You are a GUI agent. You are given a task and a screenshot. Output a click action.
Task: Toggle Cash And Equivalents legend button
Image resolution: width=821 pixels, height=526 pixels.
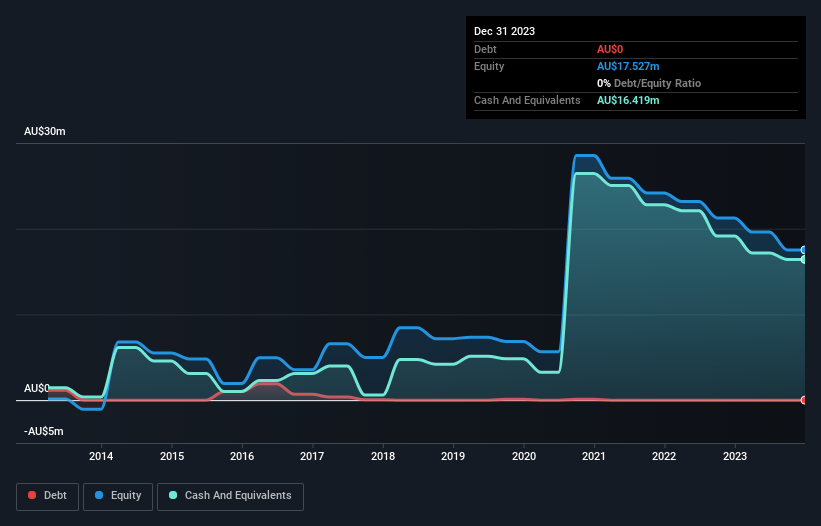click(x=230, y=497)
